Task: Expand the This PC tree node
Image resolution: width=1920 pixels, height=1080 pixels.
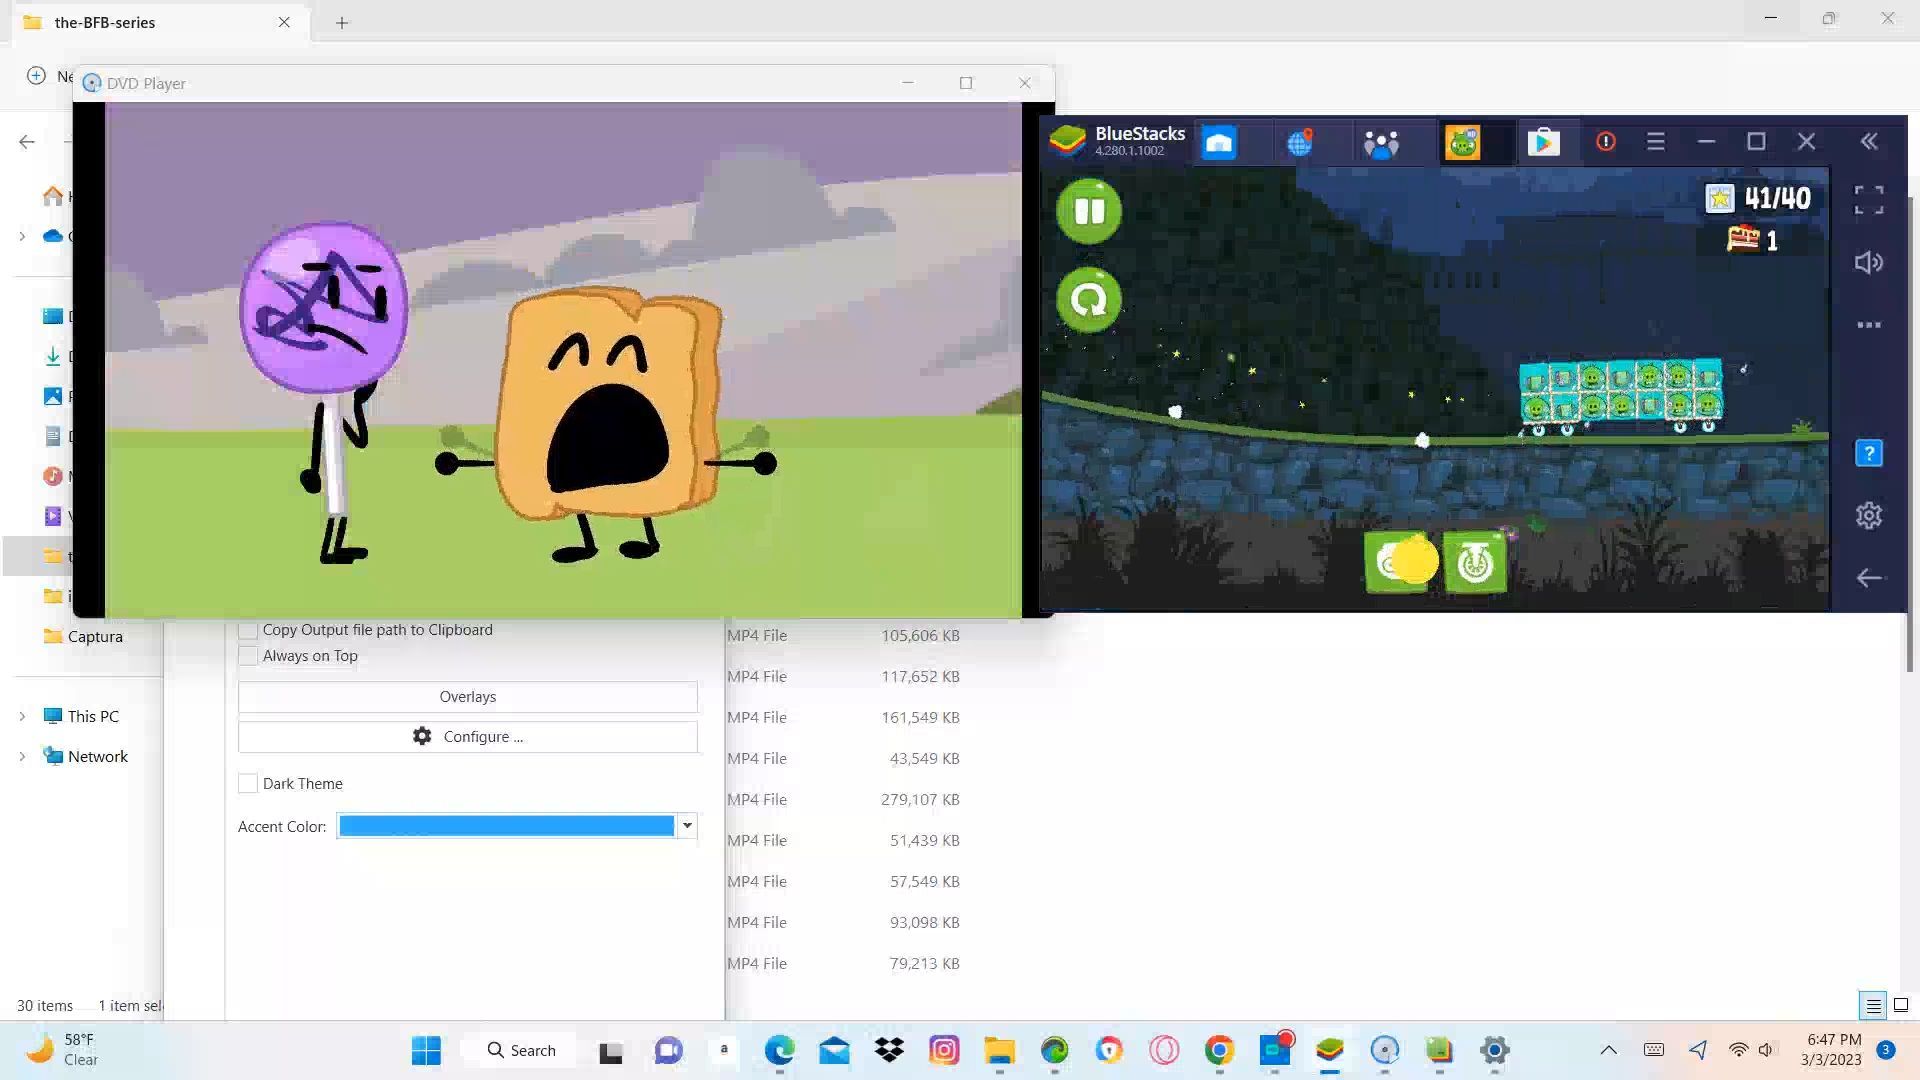Action: coord(22,717)
